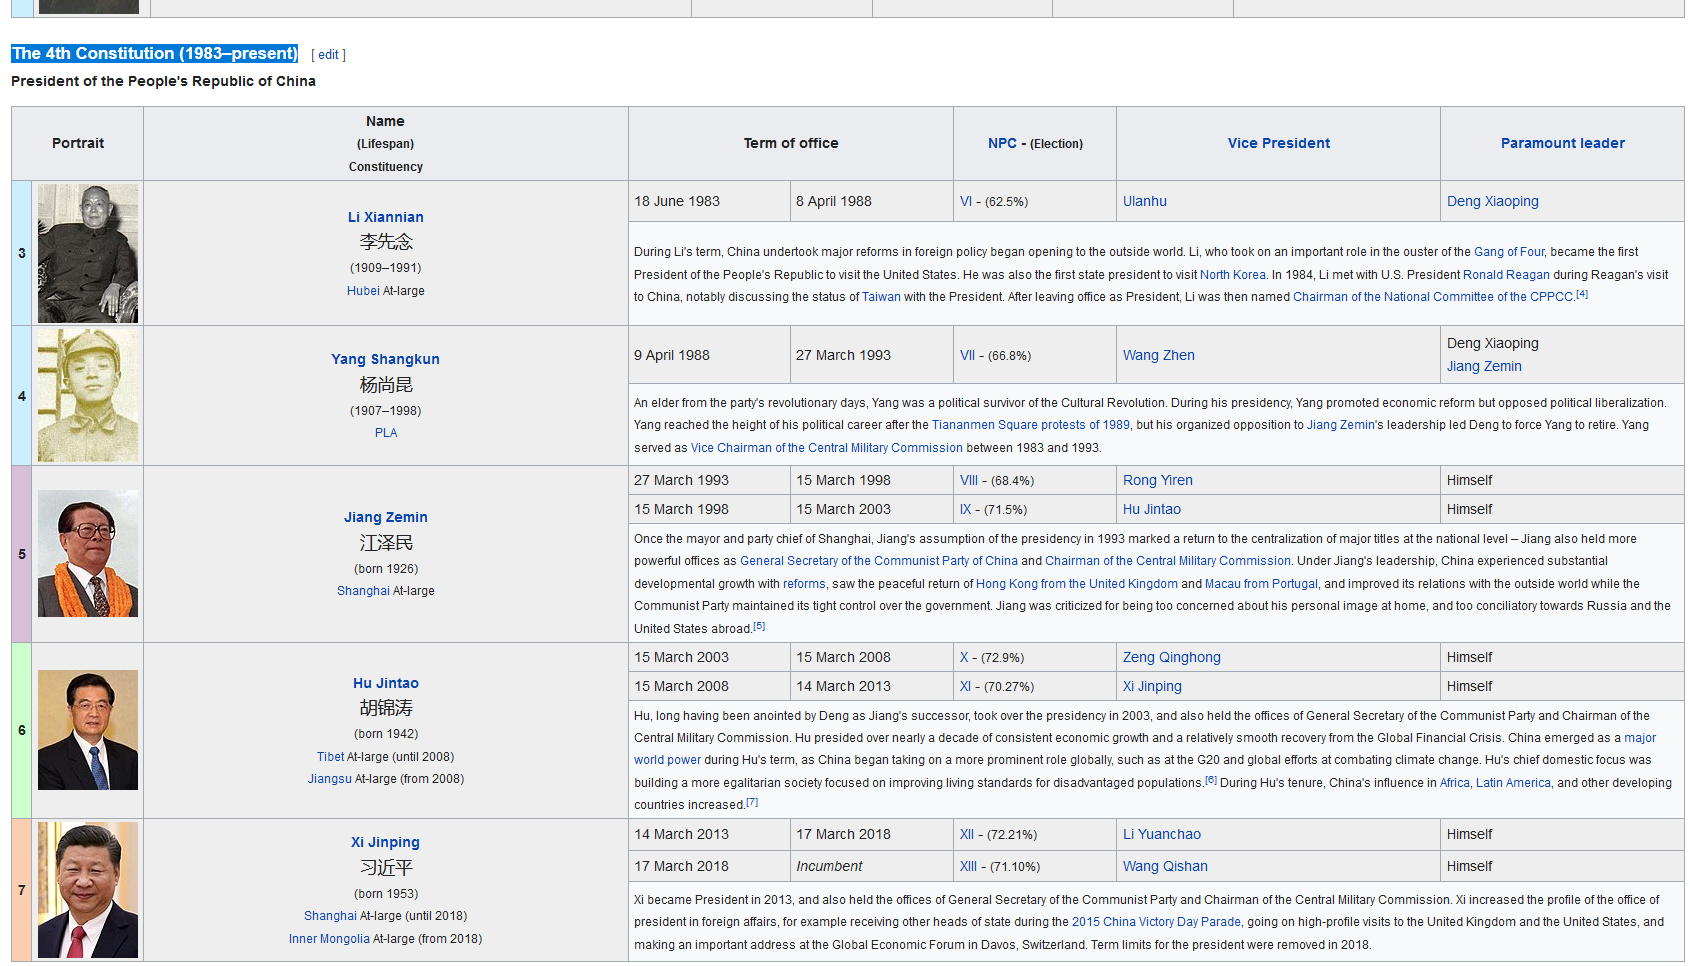Viewport: 1690px width, 966px height.
Task: Follow the Taiwan link
Action: [x=881, y=297]
